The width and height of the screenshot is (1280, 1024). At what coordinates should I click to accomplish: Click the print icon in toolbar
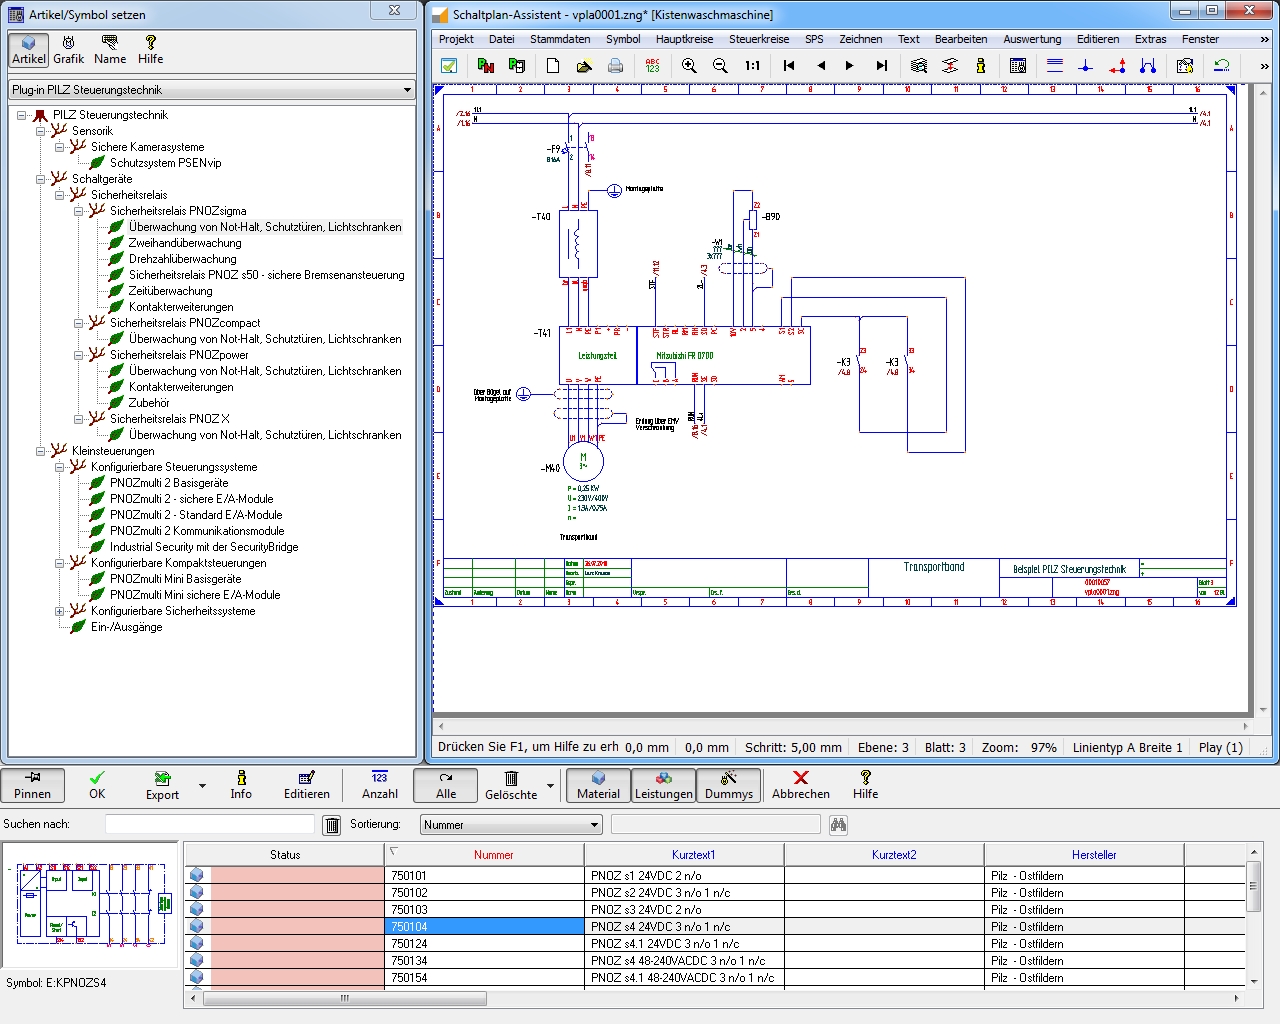pos(616,66)
